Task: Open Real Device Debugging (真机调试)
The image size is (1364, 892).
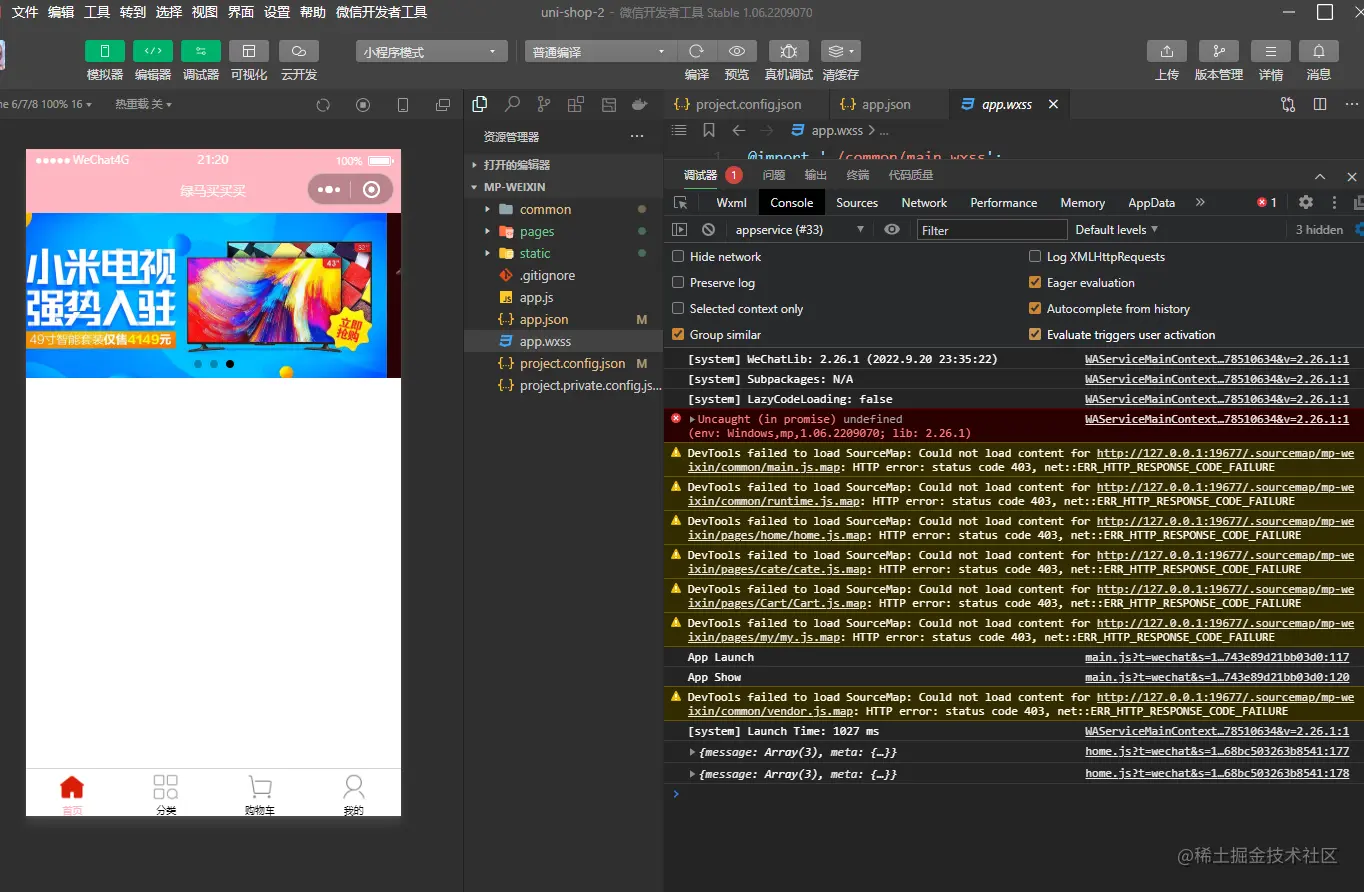Action: click(789, 51)
